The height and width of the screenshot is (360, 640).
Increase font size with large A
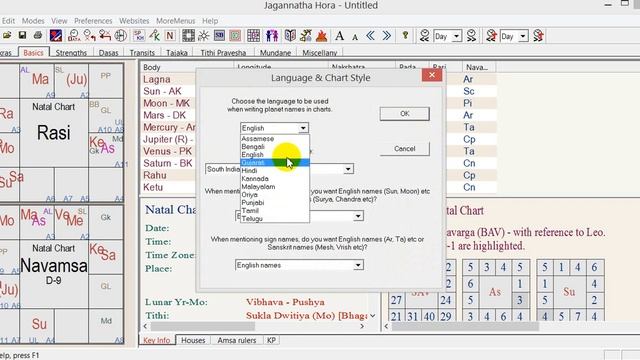339,36
